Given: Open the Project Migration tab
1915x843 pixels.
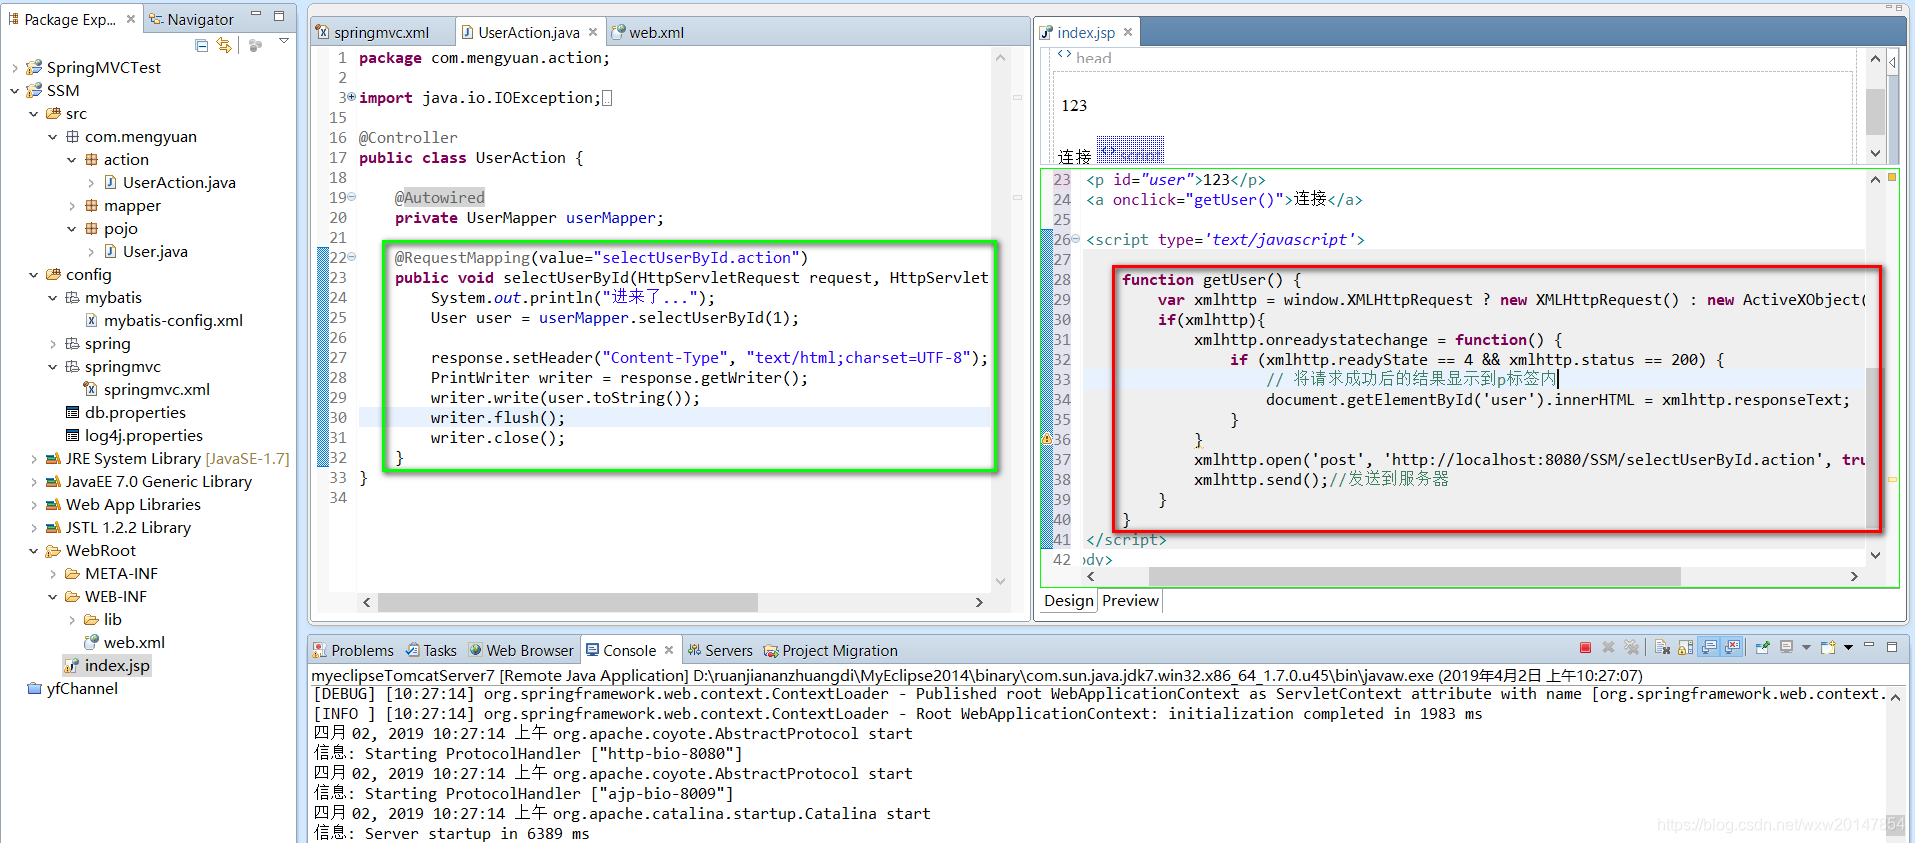Looking at the screenshot, I should coord(831,650).
